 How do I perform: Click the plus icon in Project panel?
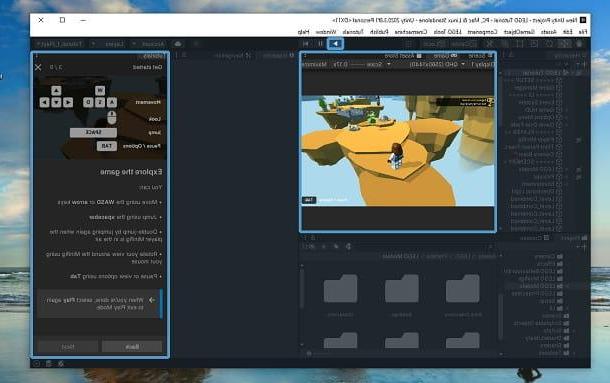click(x=583, y=247)
